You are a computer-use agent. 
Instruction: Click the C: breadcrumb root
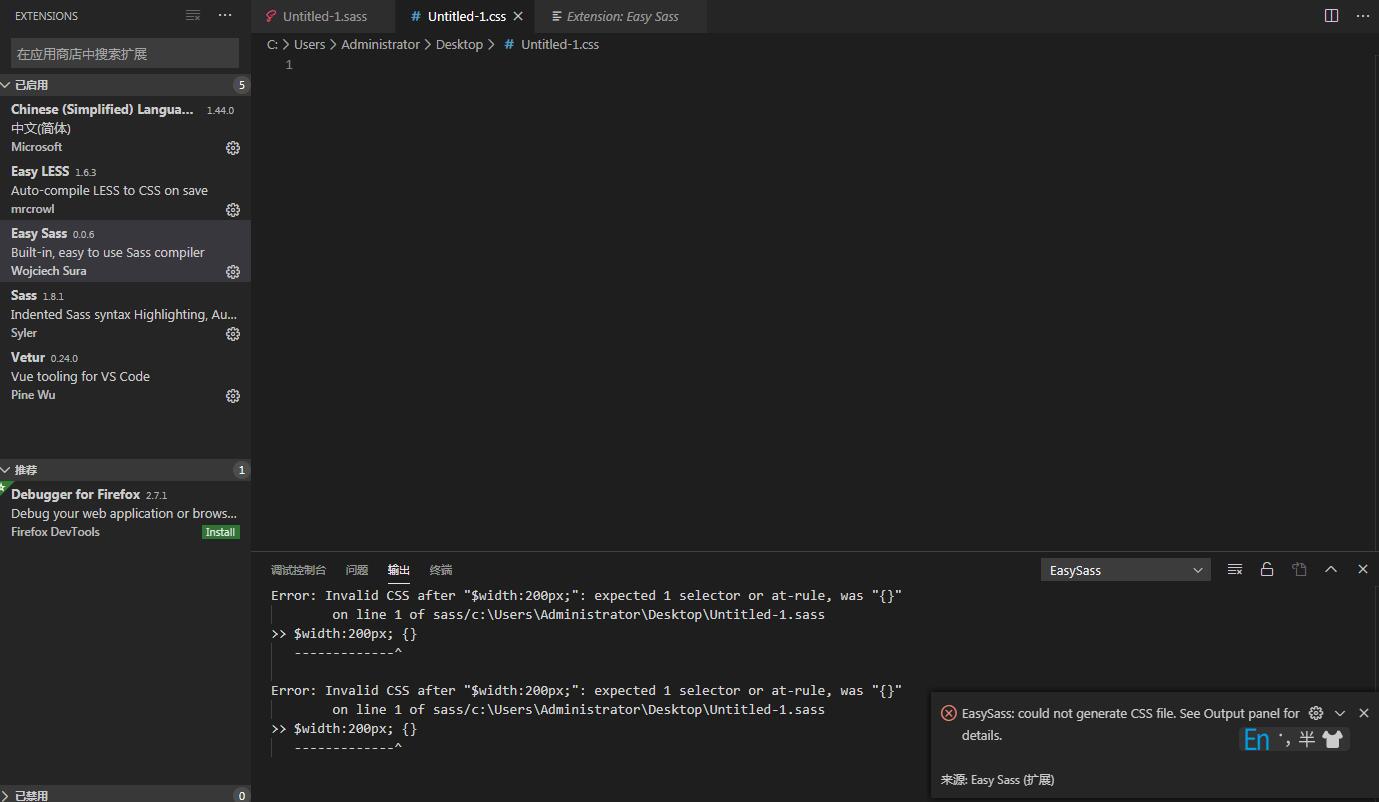pyautogui.click(x=272, y=44)
